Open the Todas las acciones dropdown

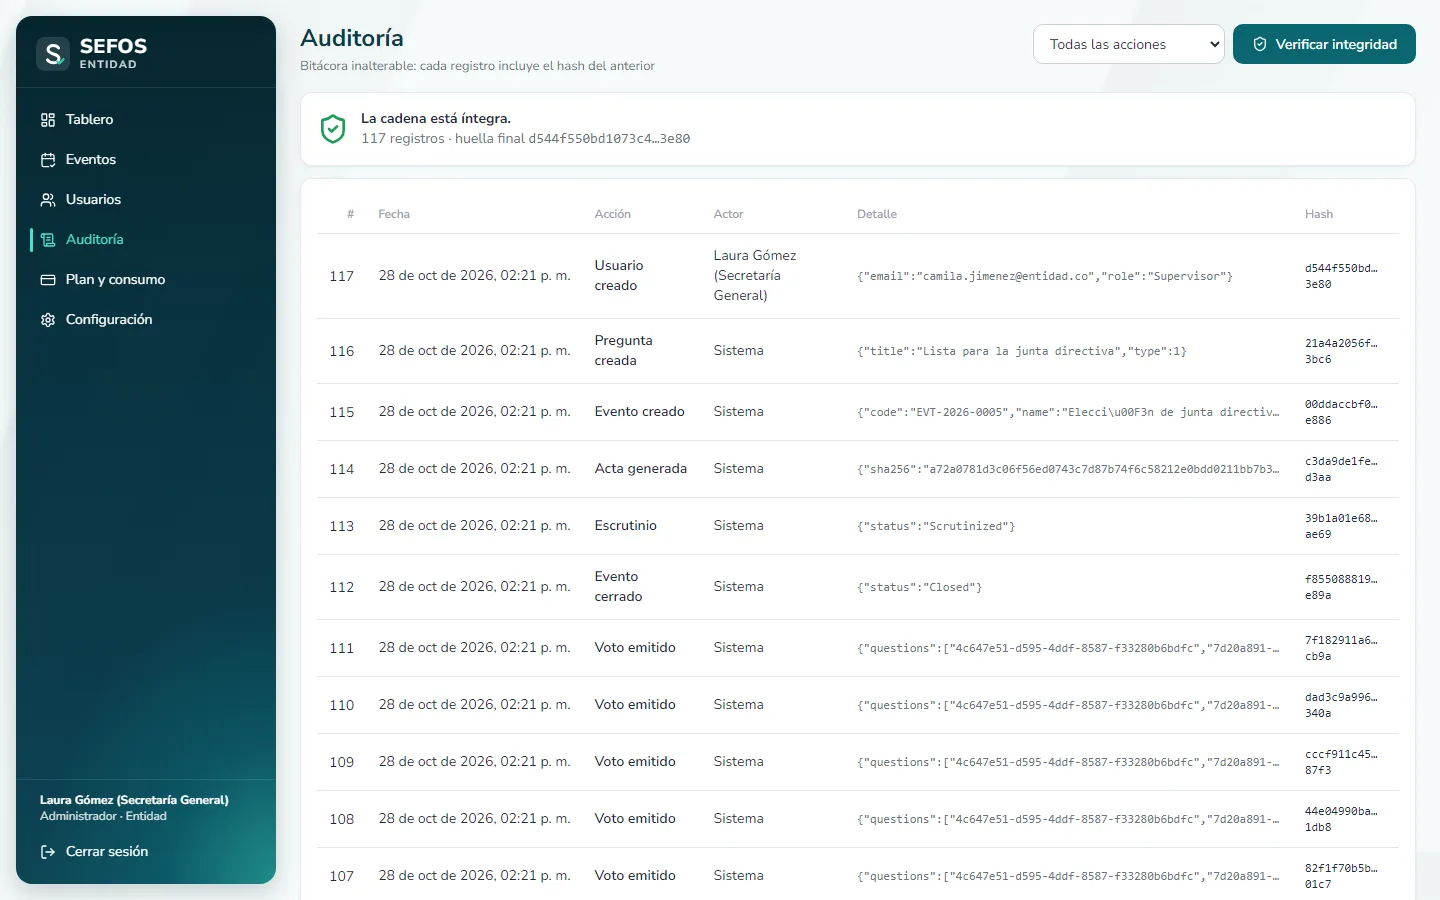pyautogui.click(x=1128, y=44)
